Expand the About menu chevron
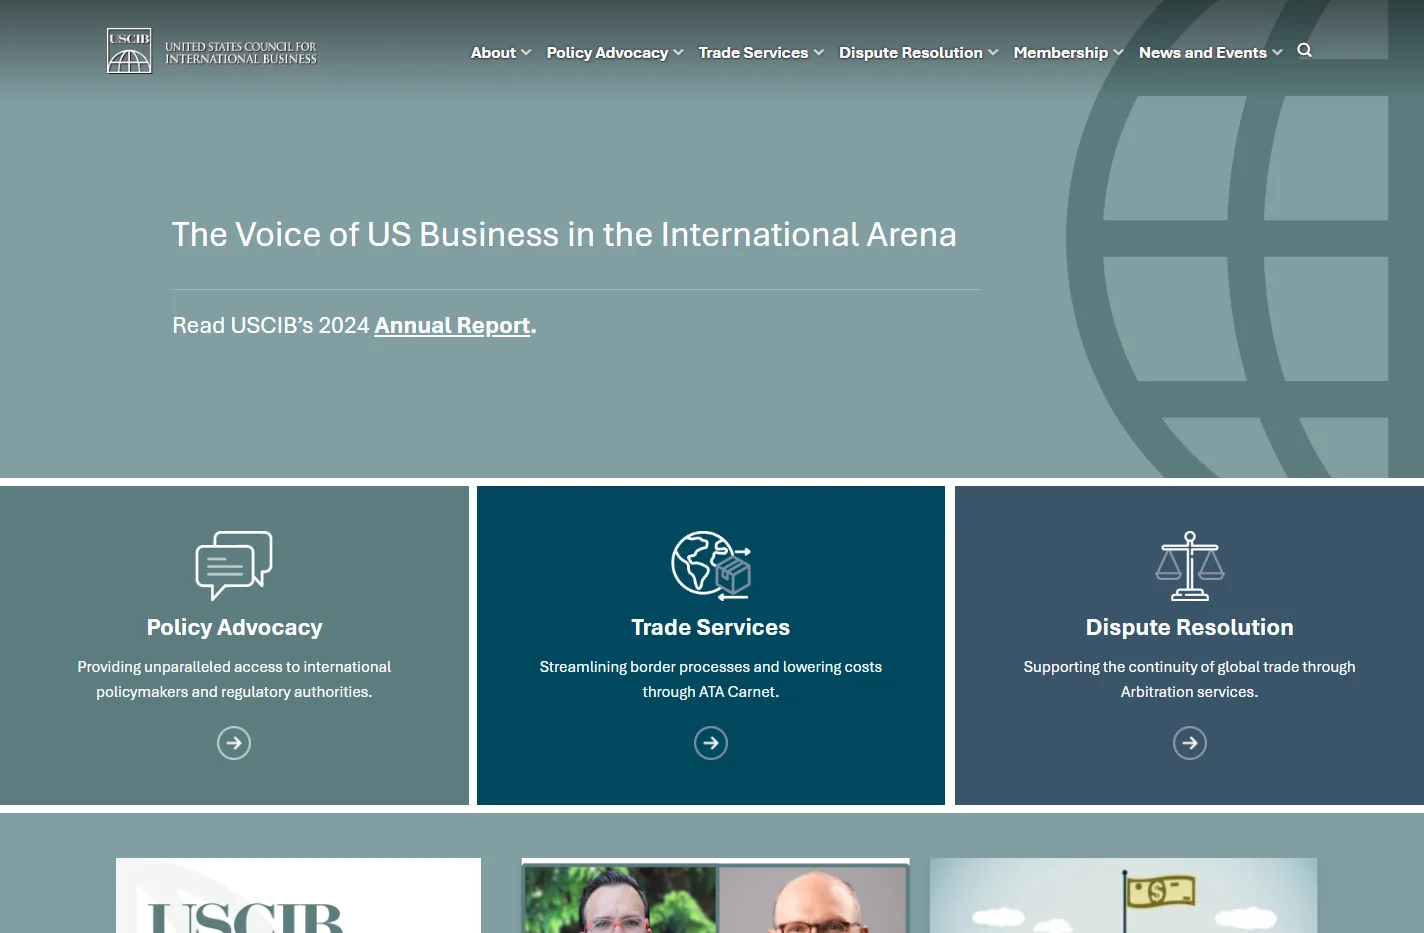This screenshot has height=933, width=1424. [526, 53]
